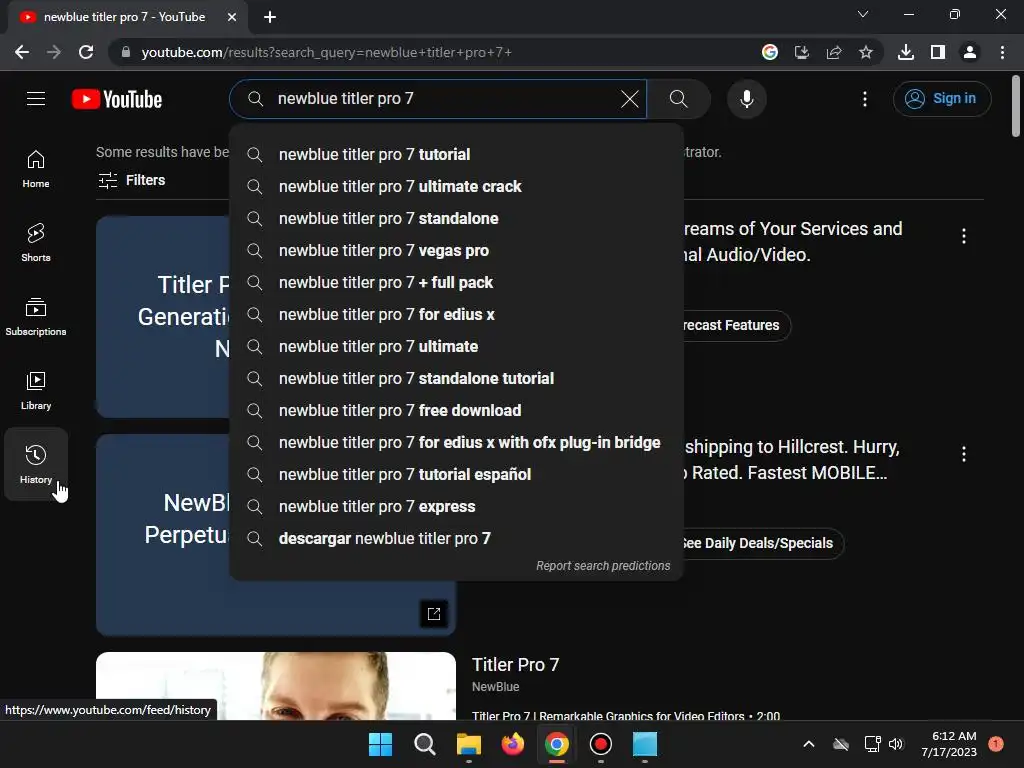Choose the suggestion ending in just 'ultimate'
Screen dimensions: 1024x768
[456, 347]
